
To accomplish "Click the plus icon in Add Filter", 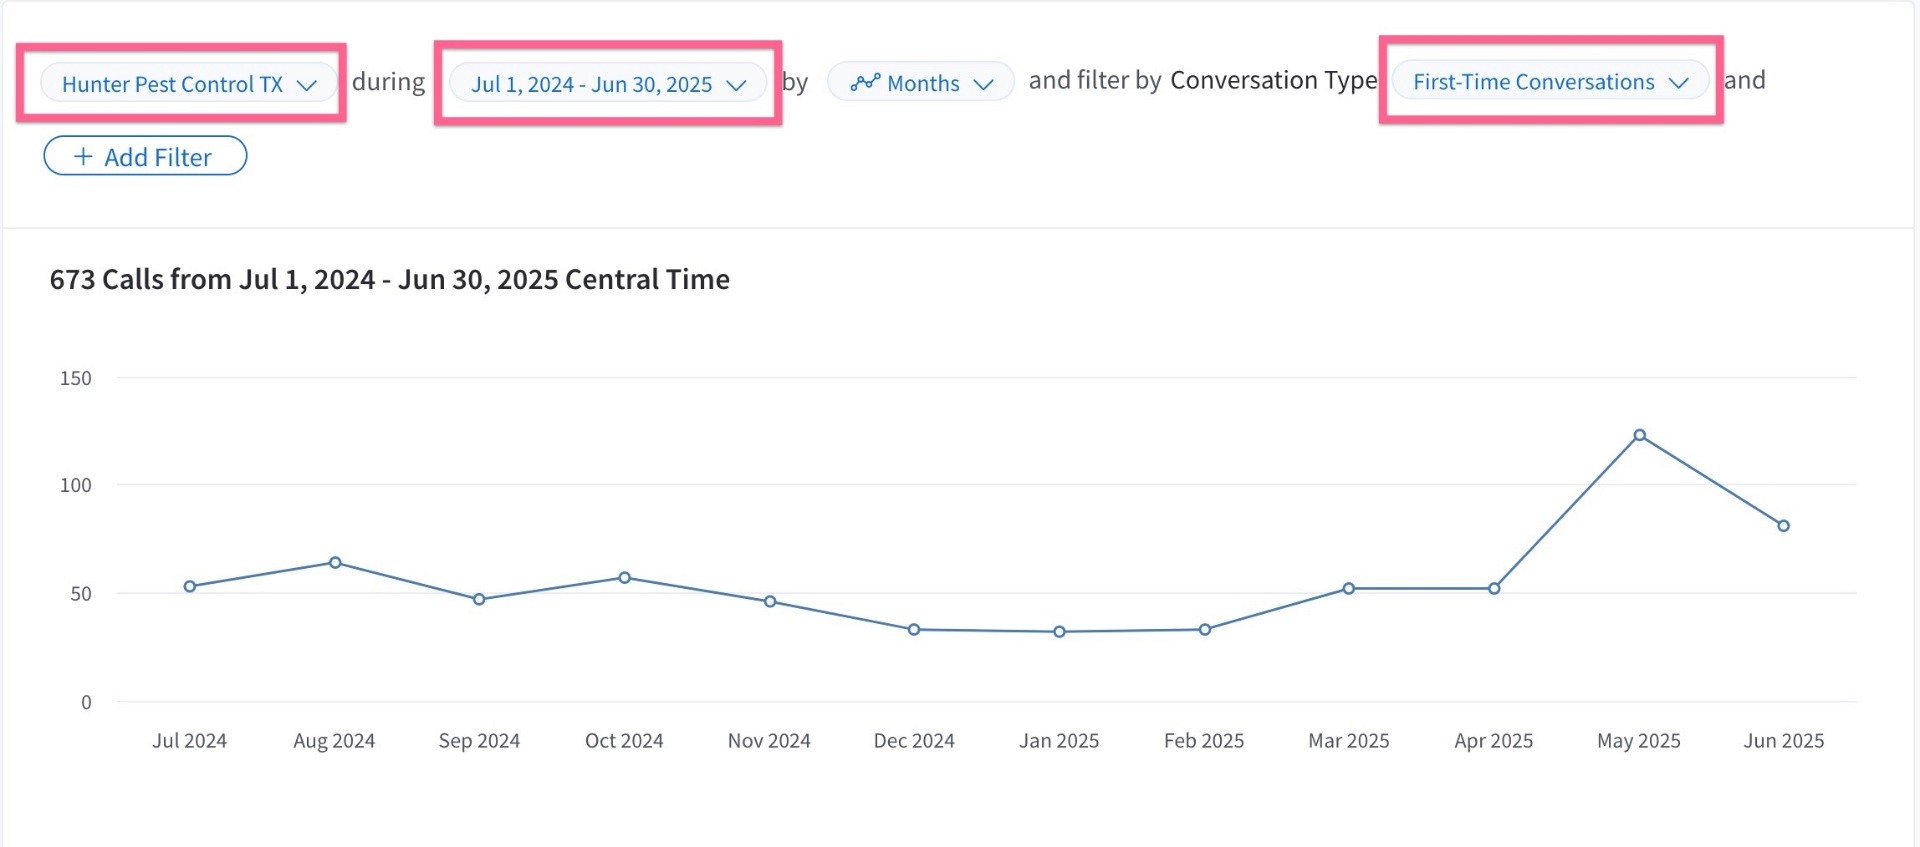I will 83,157.
